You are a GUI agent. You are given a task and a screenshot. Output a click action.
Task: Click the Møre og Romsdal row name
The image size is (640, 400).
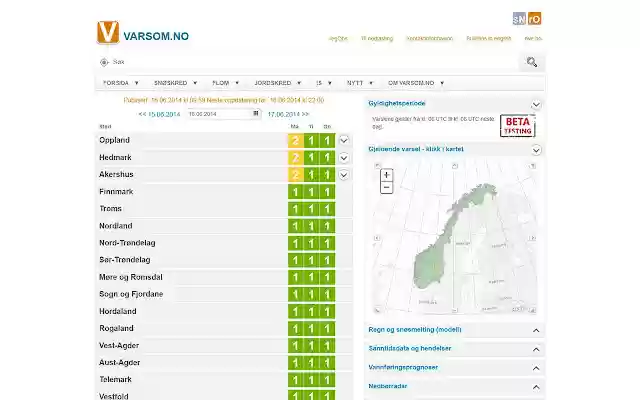click(x=131, y=277)
